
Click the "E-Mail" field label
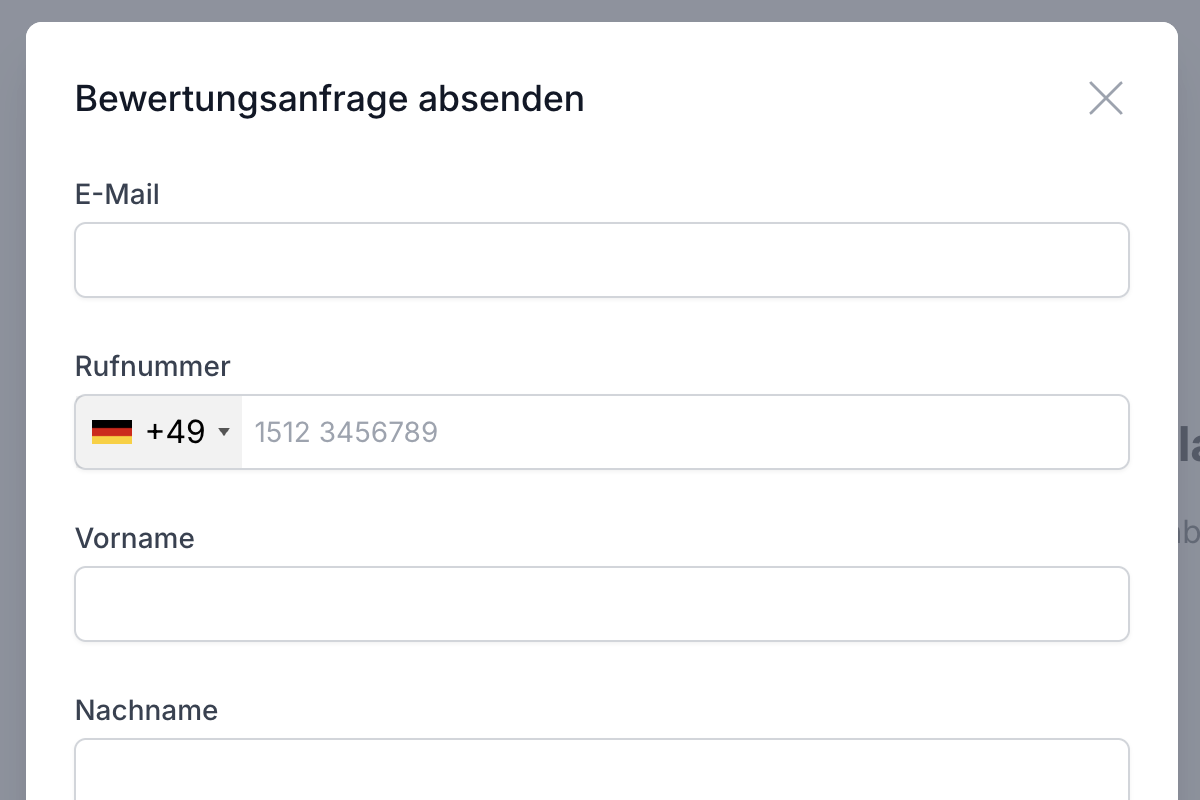coord(117,194)
